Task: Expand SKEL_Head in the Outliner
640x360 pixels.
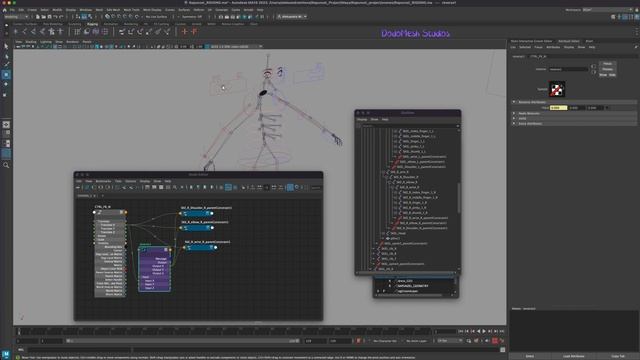Action: [x=383, y=233]
